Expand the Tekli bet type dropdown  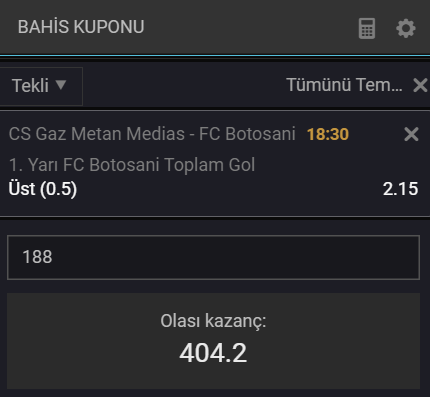[x=40, y=86]
